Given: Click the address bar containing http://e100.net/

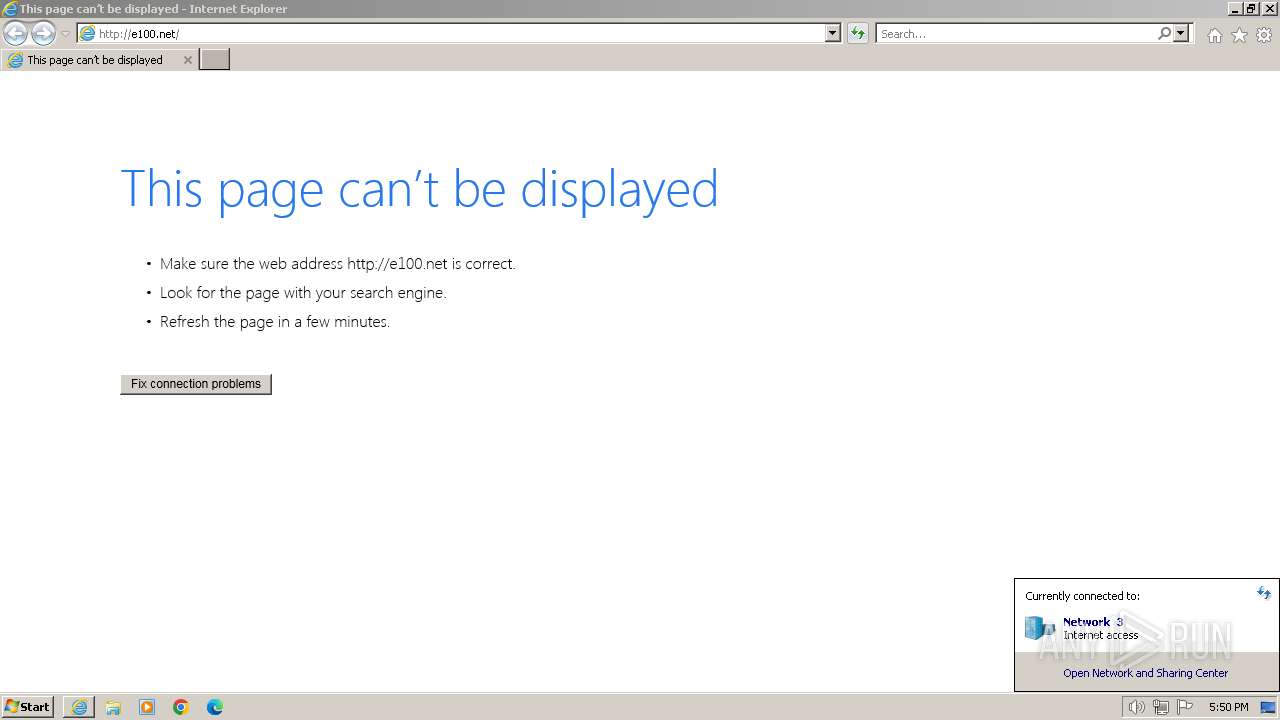Looking at the screenshot, I should [451, 34].
